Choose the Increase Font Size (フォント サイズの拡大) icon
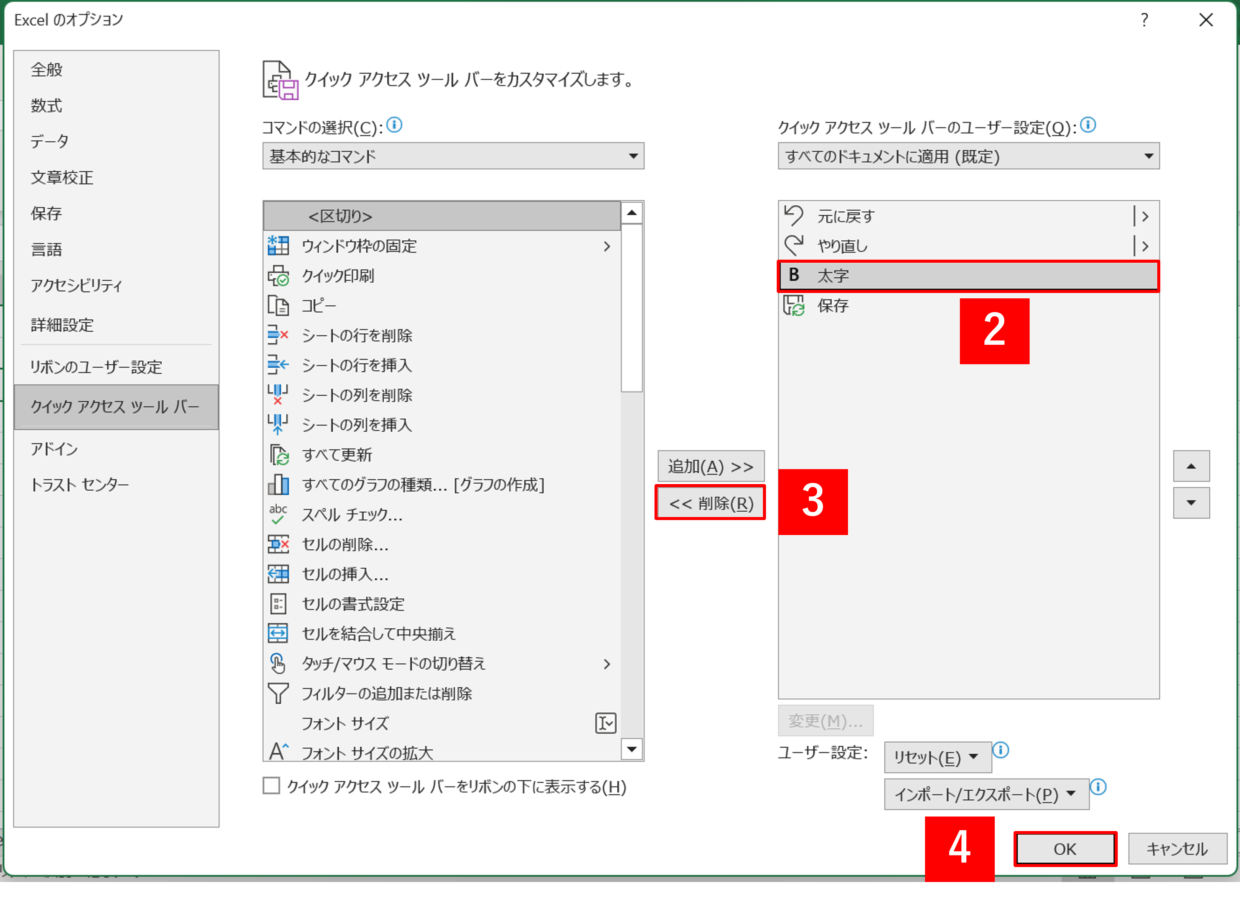 tap(278, 751)
